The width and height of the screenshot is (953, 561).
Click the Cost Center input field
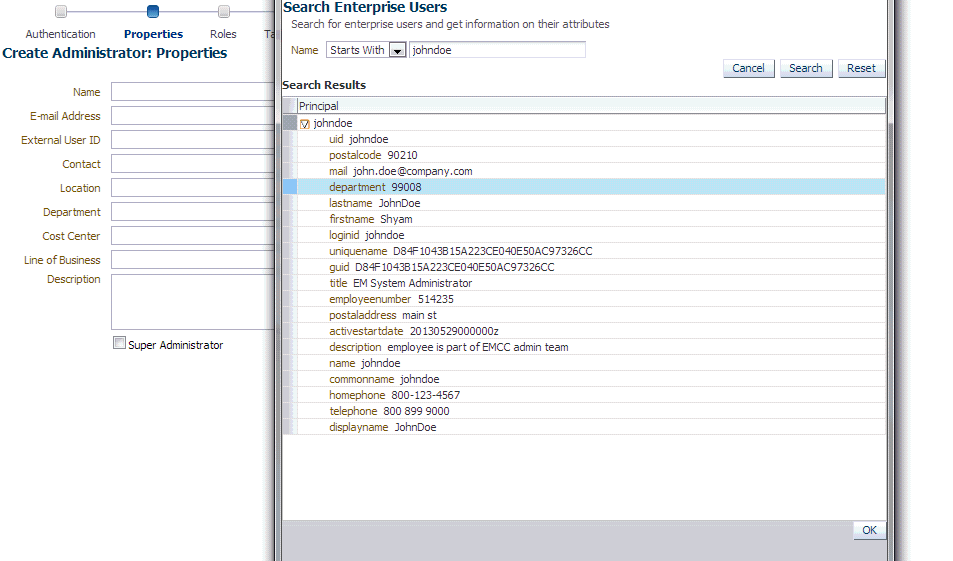pyautogui.click(x=193, y=236)
